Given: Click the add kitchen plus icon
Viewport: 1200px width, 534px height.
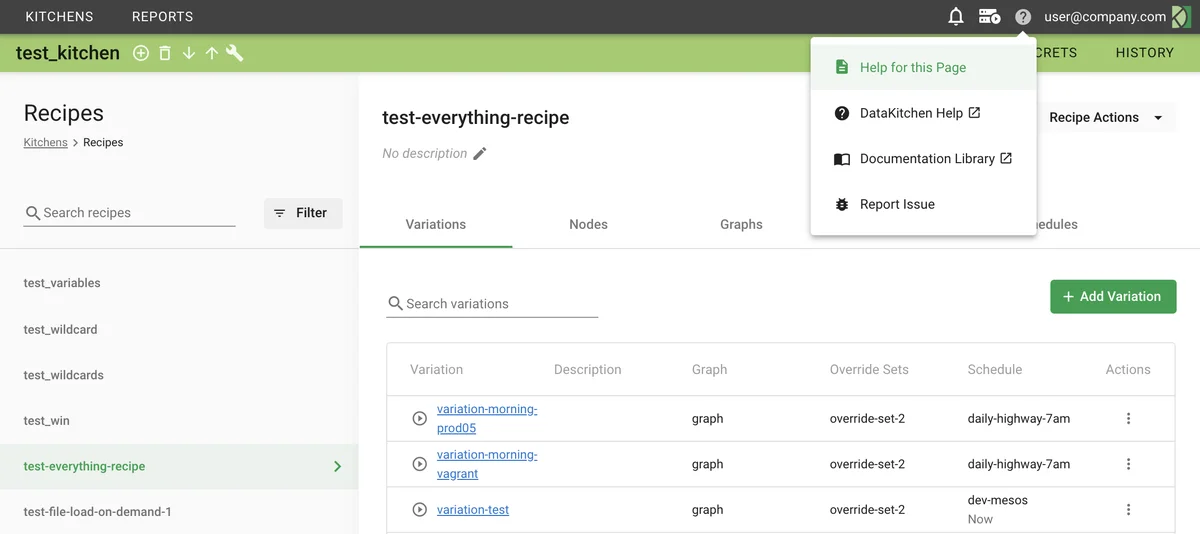Looking at the screenshot, I should (141, 53).
